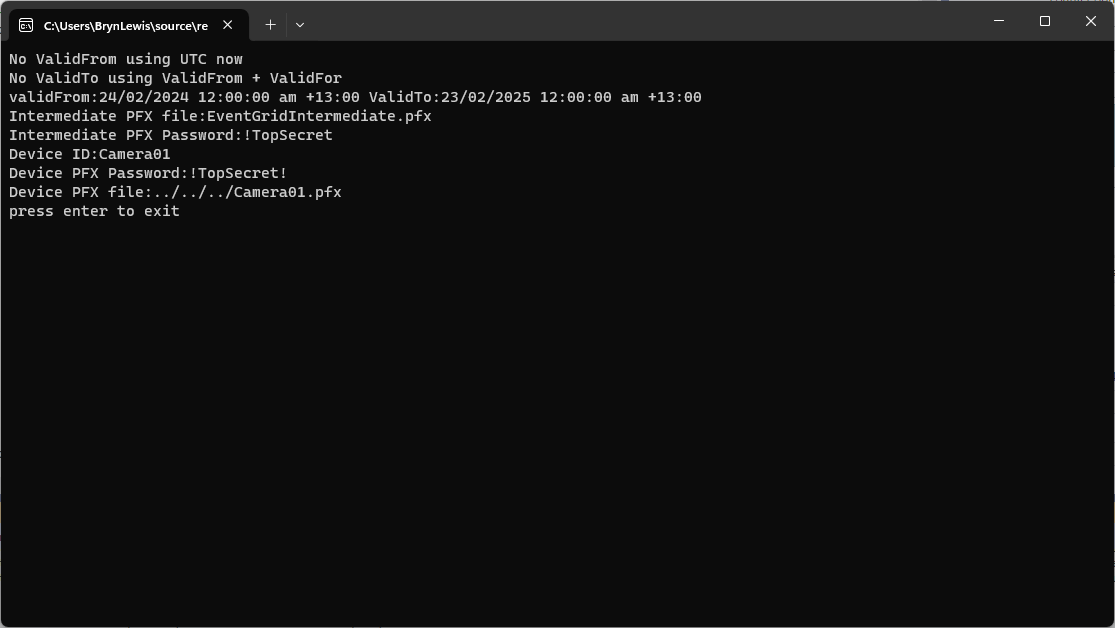Click the 'Intermediate PFX Password' output line
The height and width of the screenshot is (628, 1115).
(x=170, y=135)
